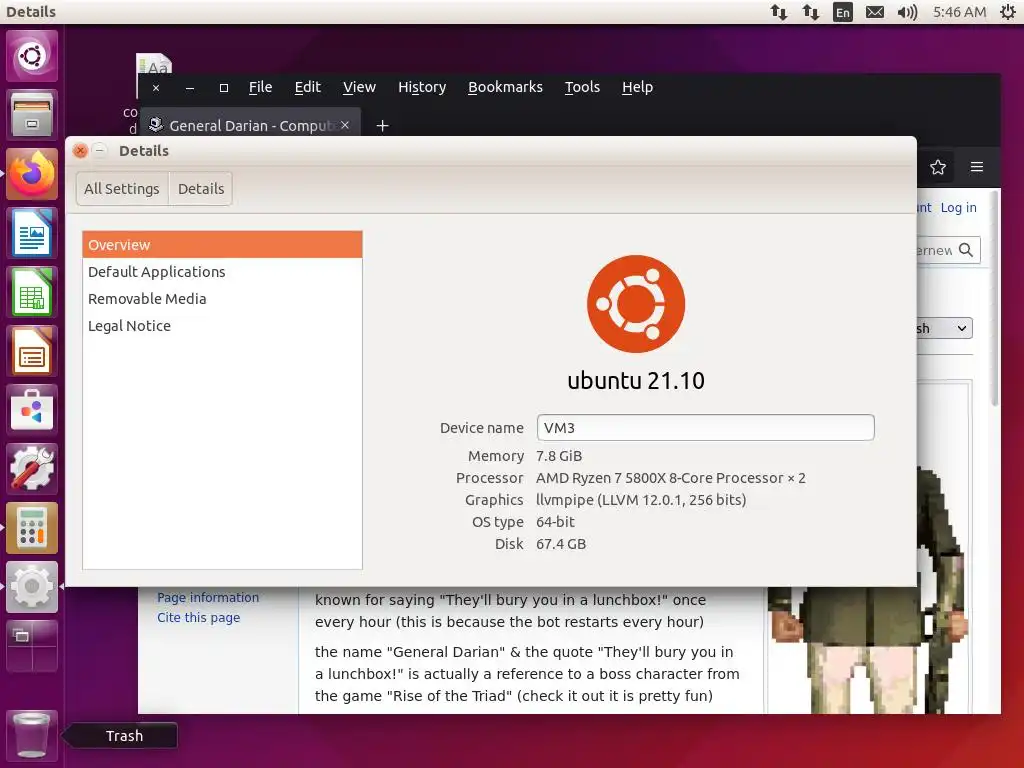This screenshot has height=768, width=1024.
Task: Open the sound volume indicator
Action: (x=907, y=12)
